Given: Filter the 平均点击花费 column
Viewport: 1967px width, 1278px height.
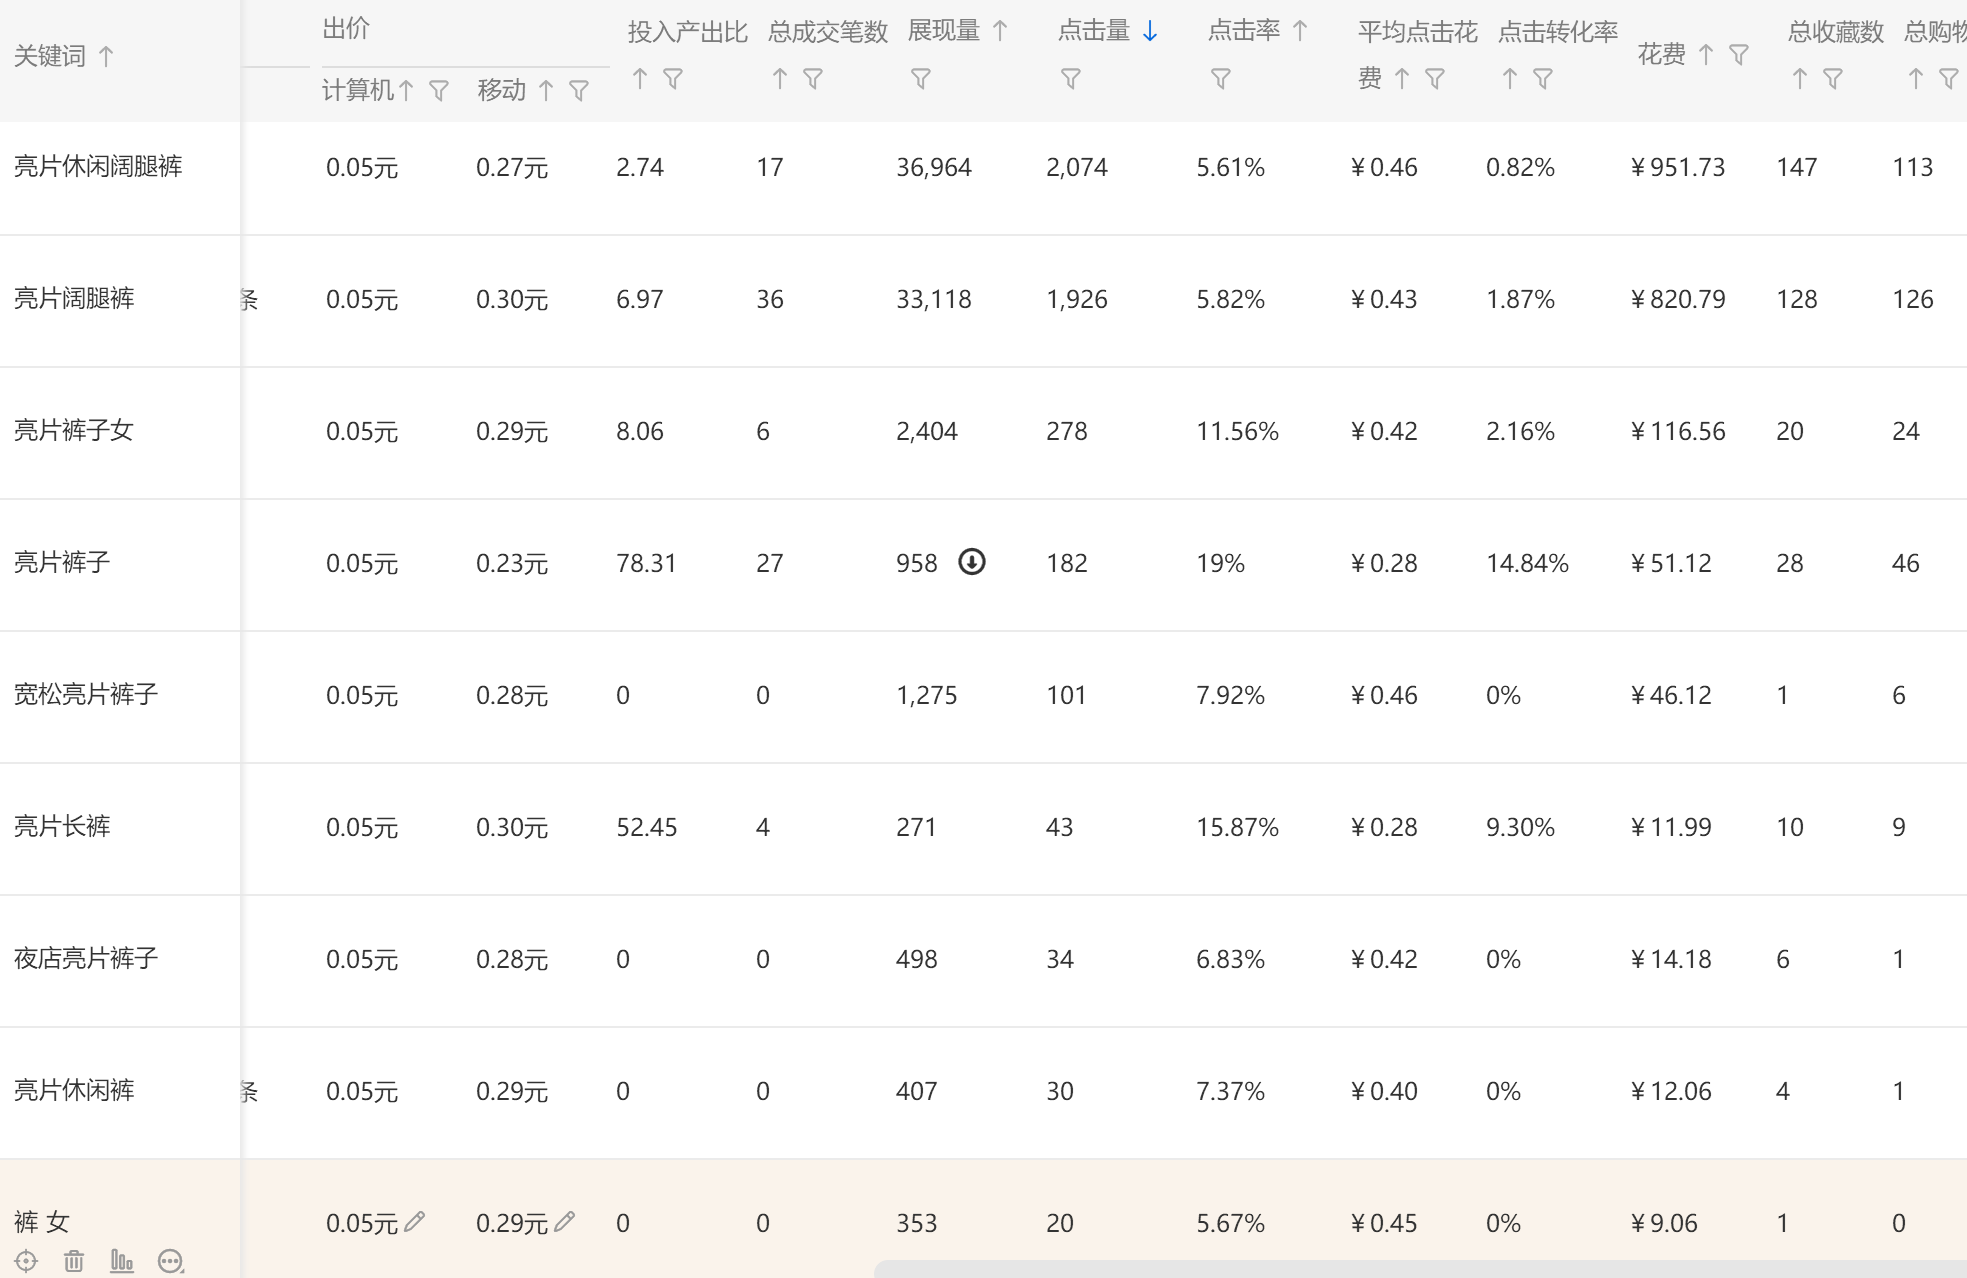Looking at the screenshot, I should [1435, 78].
